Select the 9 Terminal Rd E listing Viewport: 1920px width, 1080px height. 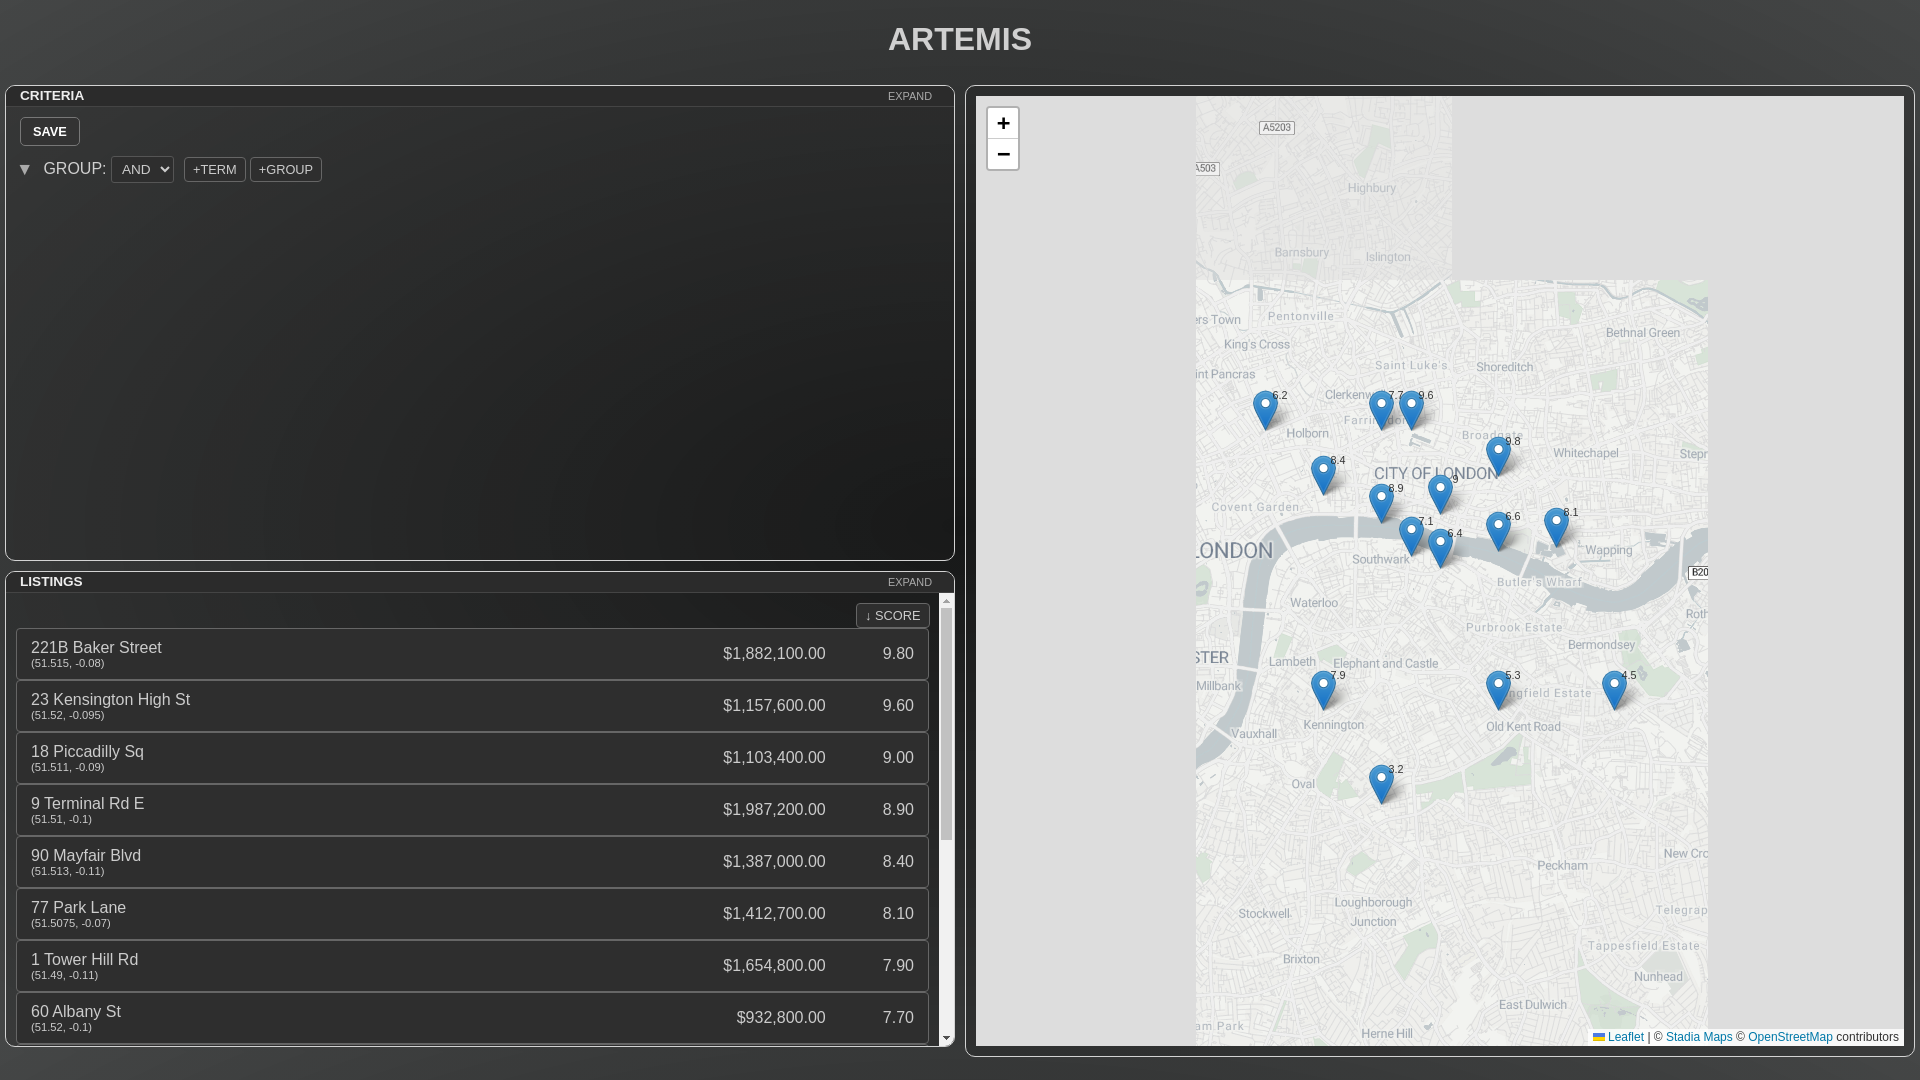coord(472,810)
